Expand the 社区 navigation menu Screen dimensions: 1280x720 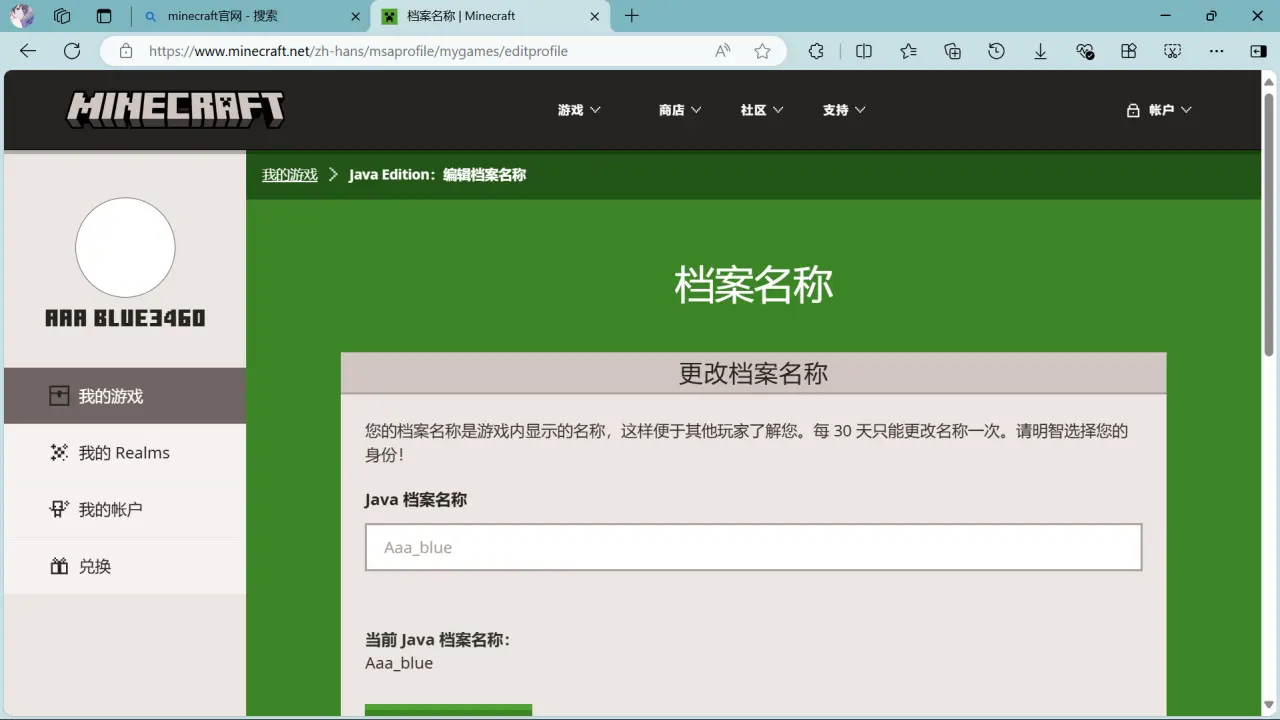pos(762,110)
